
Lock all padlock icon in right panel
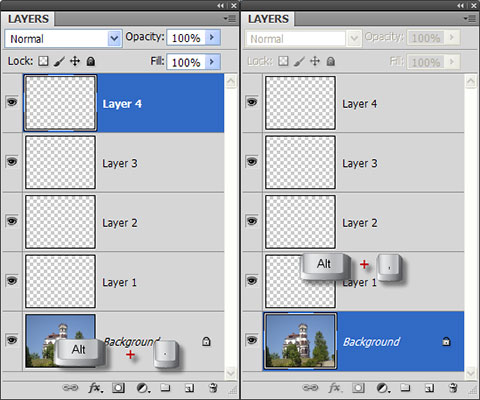coord(331,61)
